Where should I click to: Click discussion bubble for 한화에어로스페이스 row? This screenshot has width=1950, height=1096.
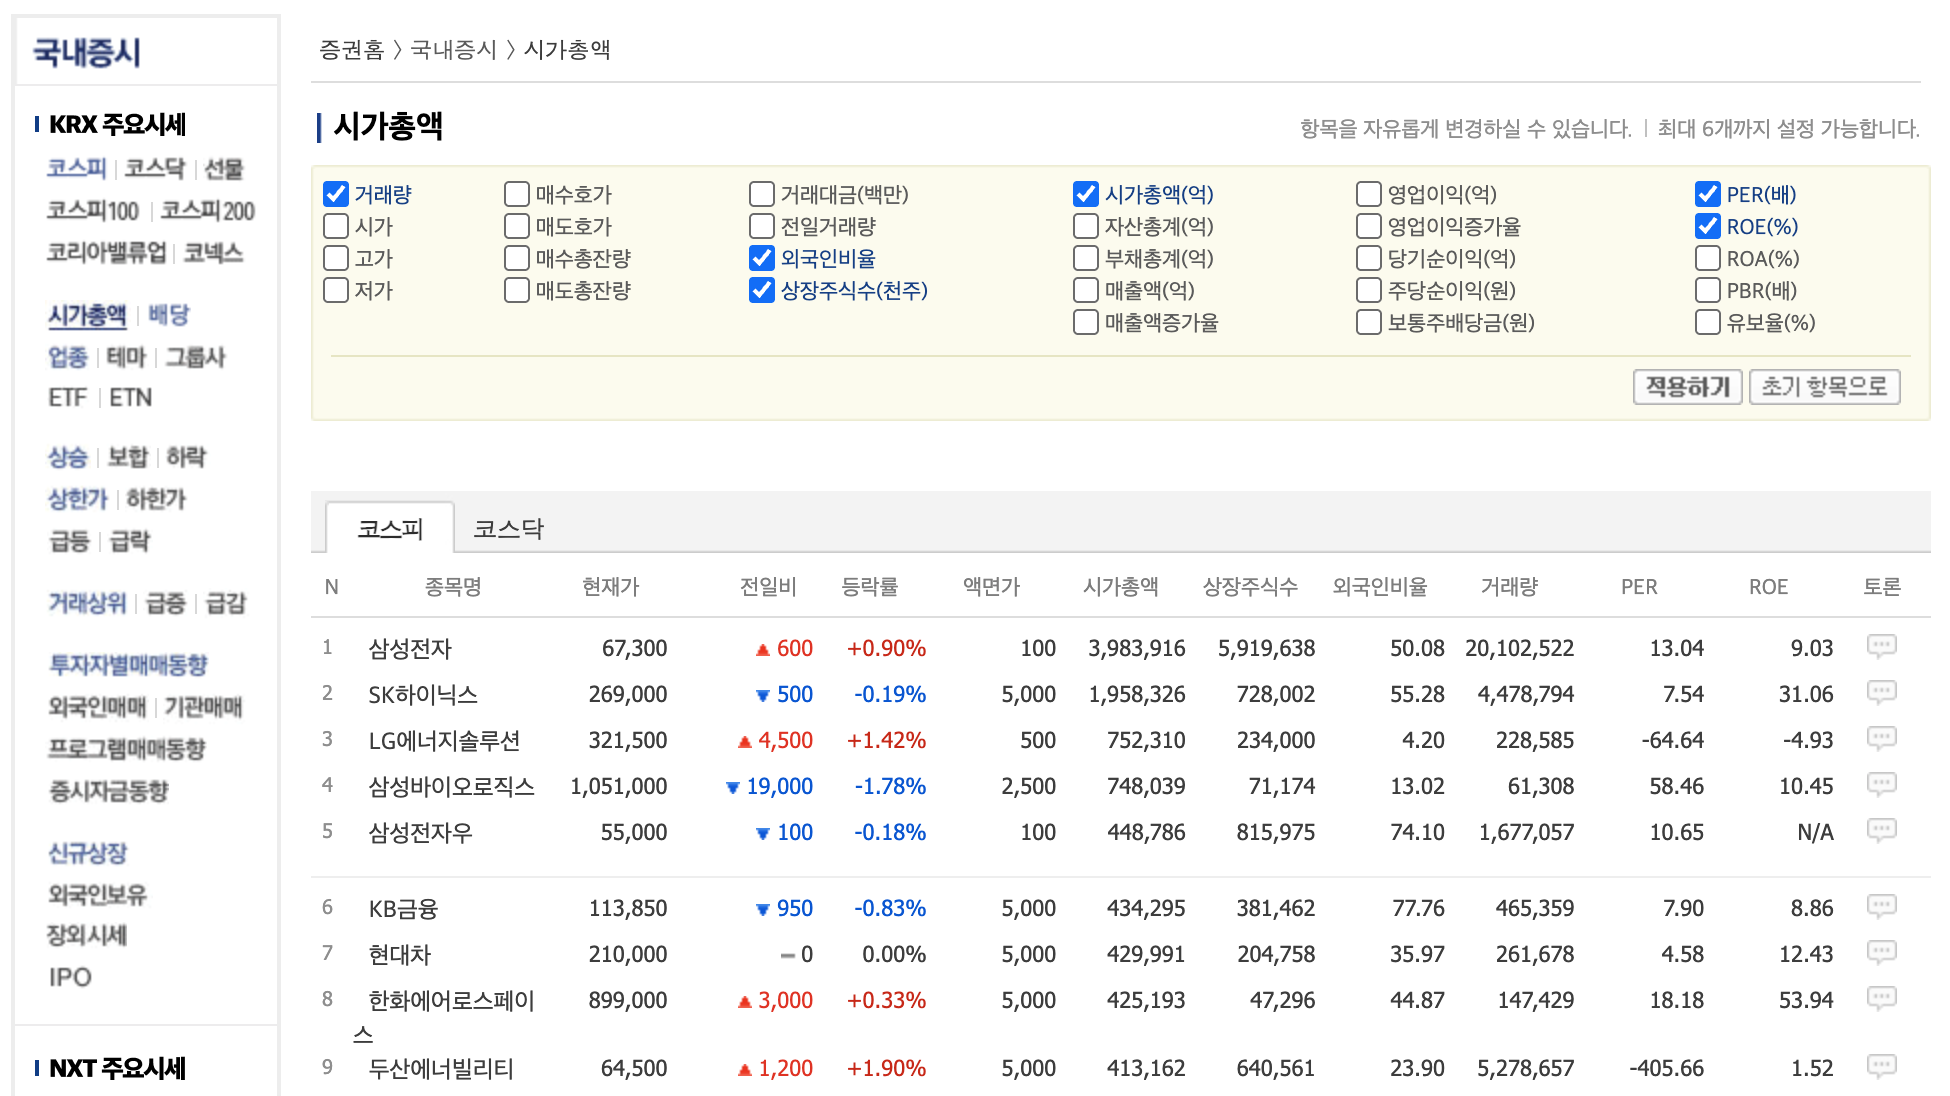(x=1881, y=998)
